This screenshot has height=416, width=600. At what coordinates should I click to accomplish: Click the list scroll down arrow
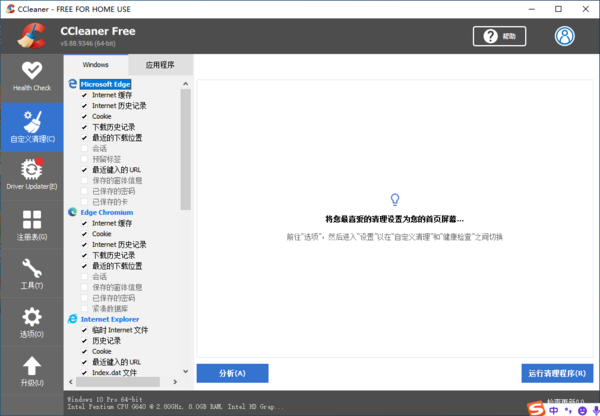[x=186, y=371]
